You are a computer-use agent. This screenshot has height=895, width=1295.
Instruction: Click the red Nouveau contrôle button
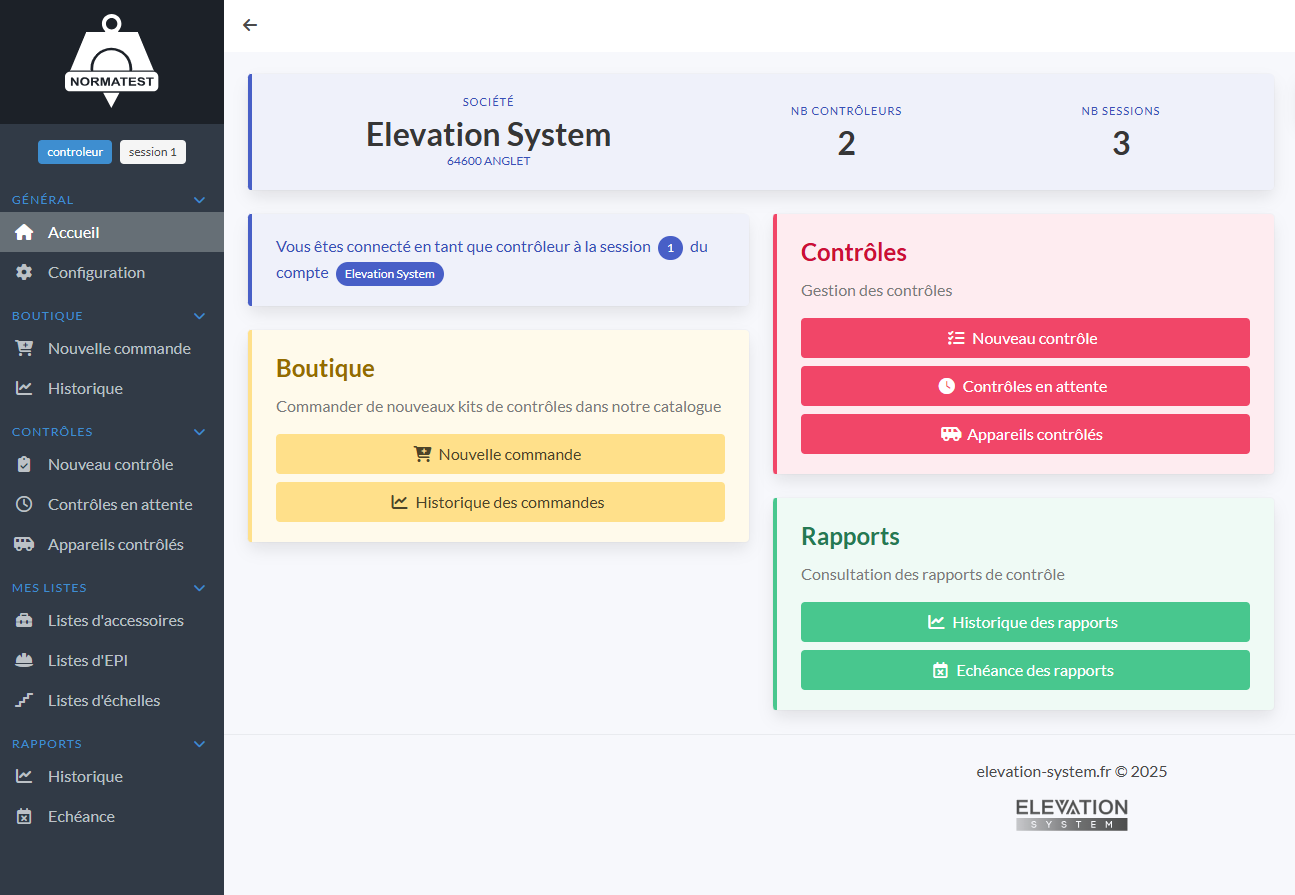[1025, 338]
